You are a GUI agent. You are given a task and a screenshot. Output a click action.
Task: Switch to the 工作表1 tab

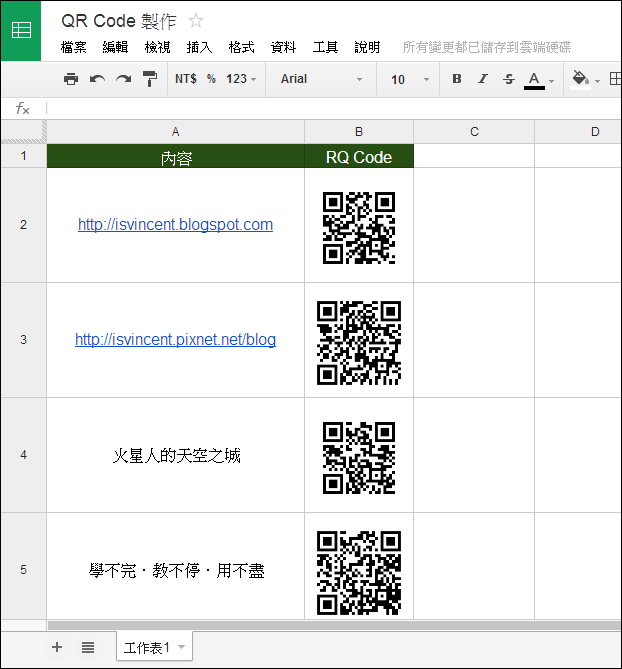[147, 648]
